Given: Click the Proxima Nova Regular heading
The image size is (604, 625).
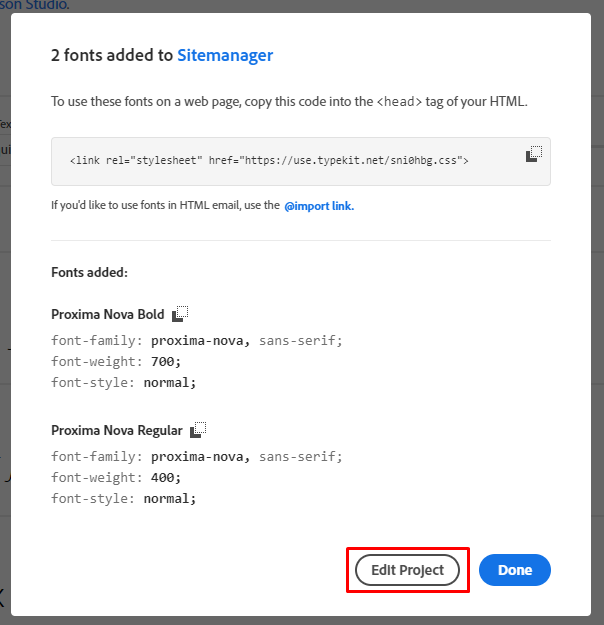Looking at the screenshot, I should point(117,430).
